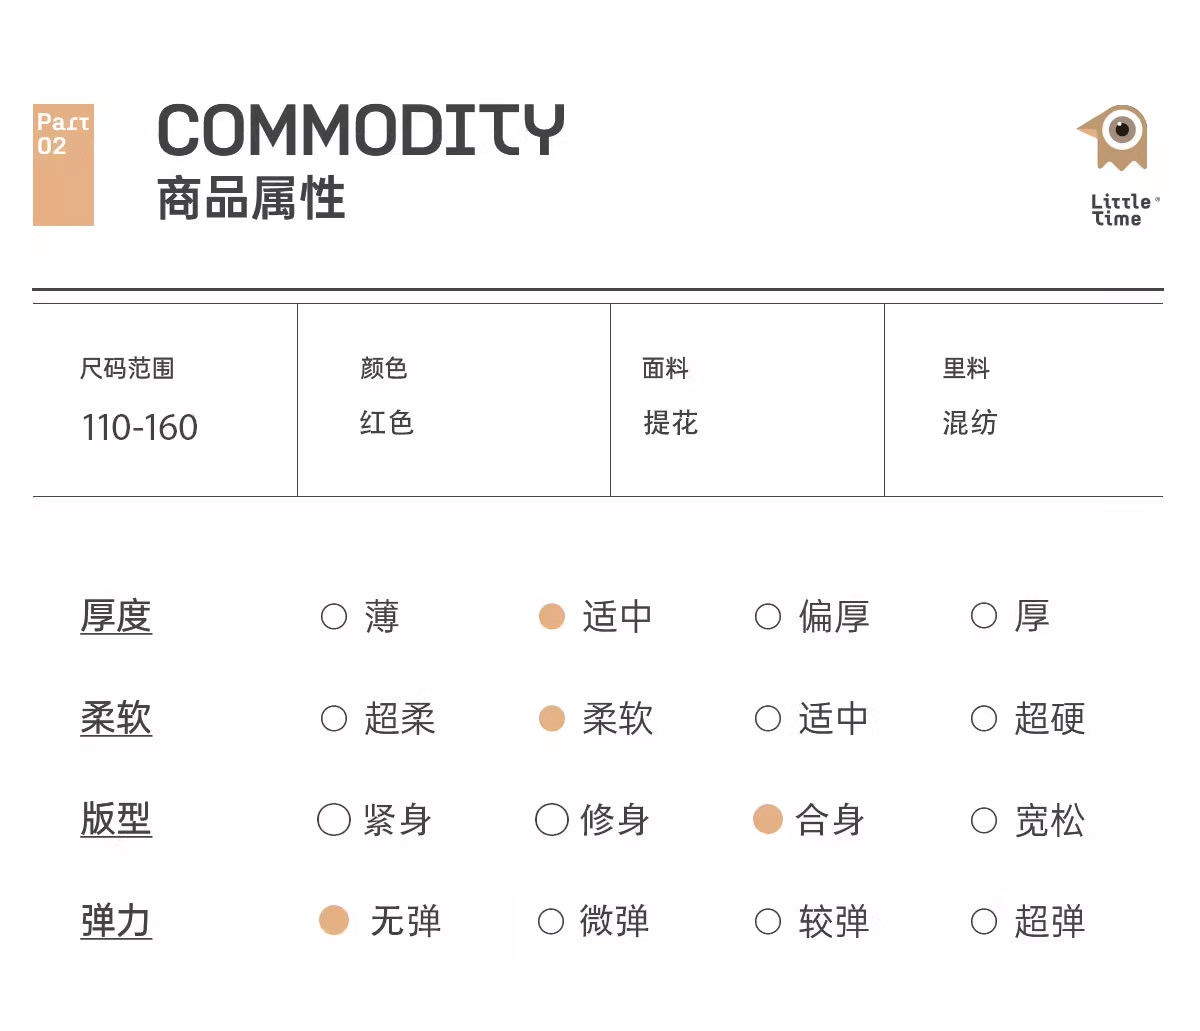Choose the 修身 fit option
Screen dimensions: 1200x1031
[552, 820]
